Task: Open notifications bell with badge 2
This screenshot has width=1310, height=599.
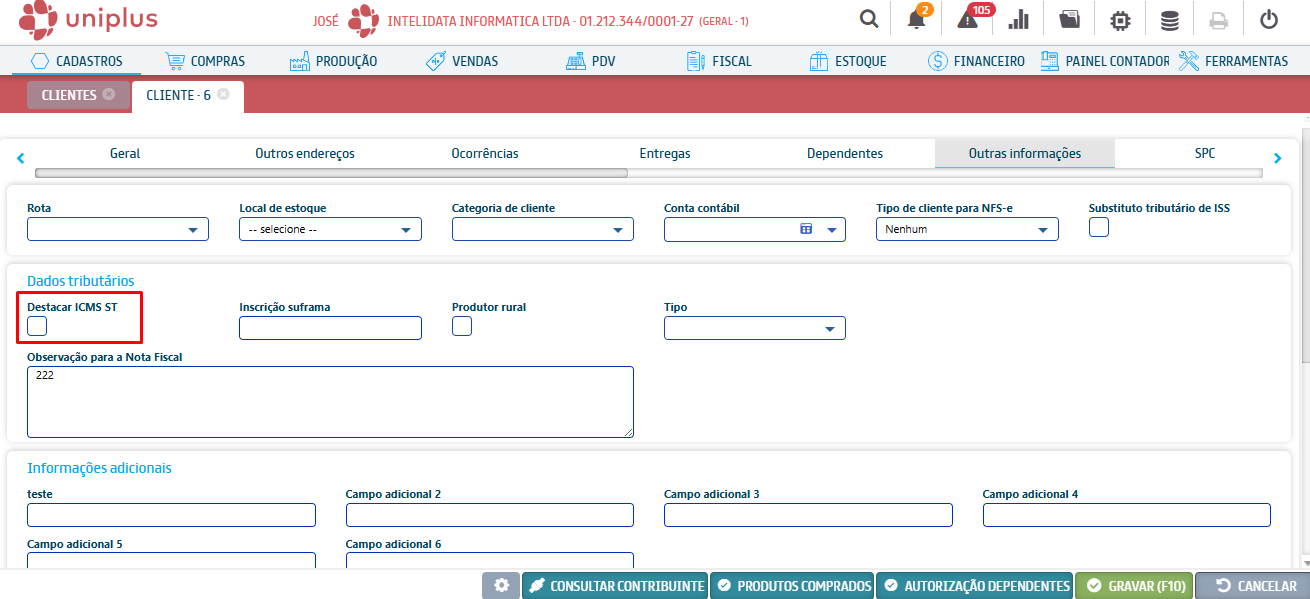Action: pos(917,19)
